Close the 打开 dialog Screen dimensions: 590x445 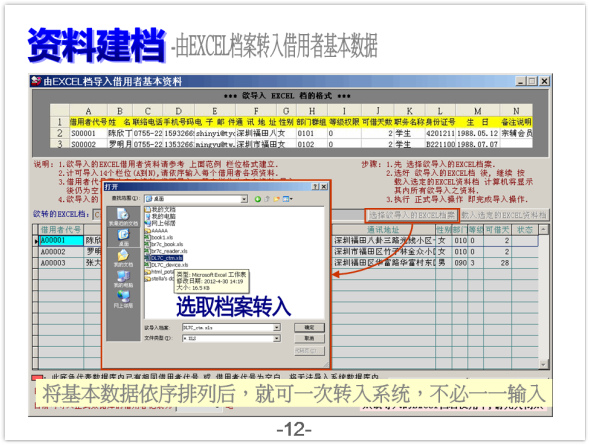coord(324,187)
